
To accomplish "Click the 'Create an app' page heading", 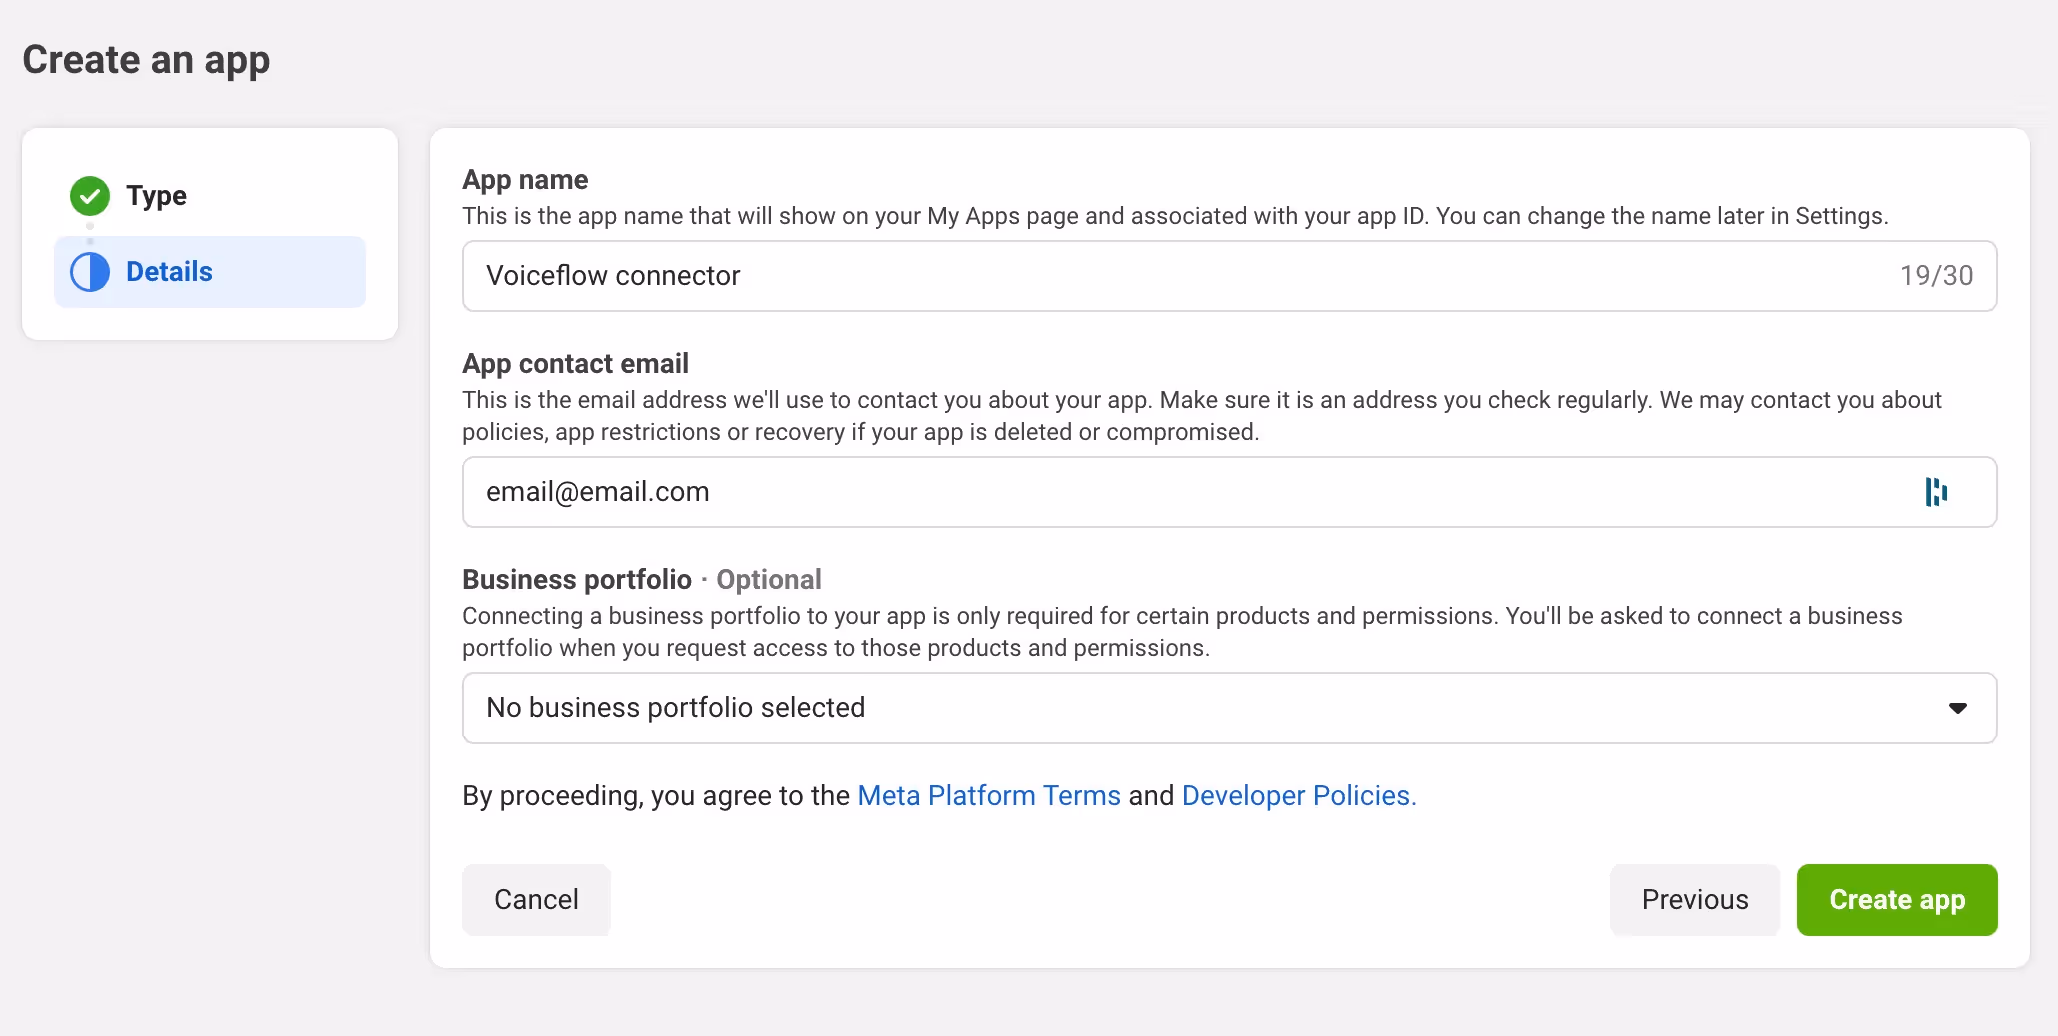I will (x=146, y=60).
